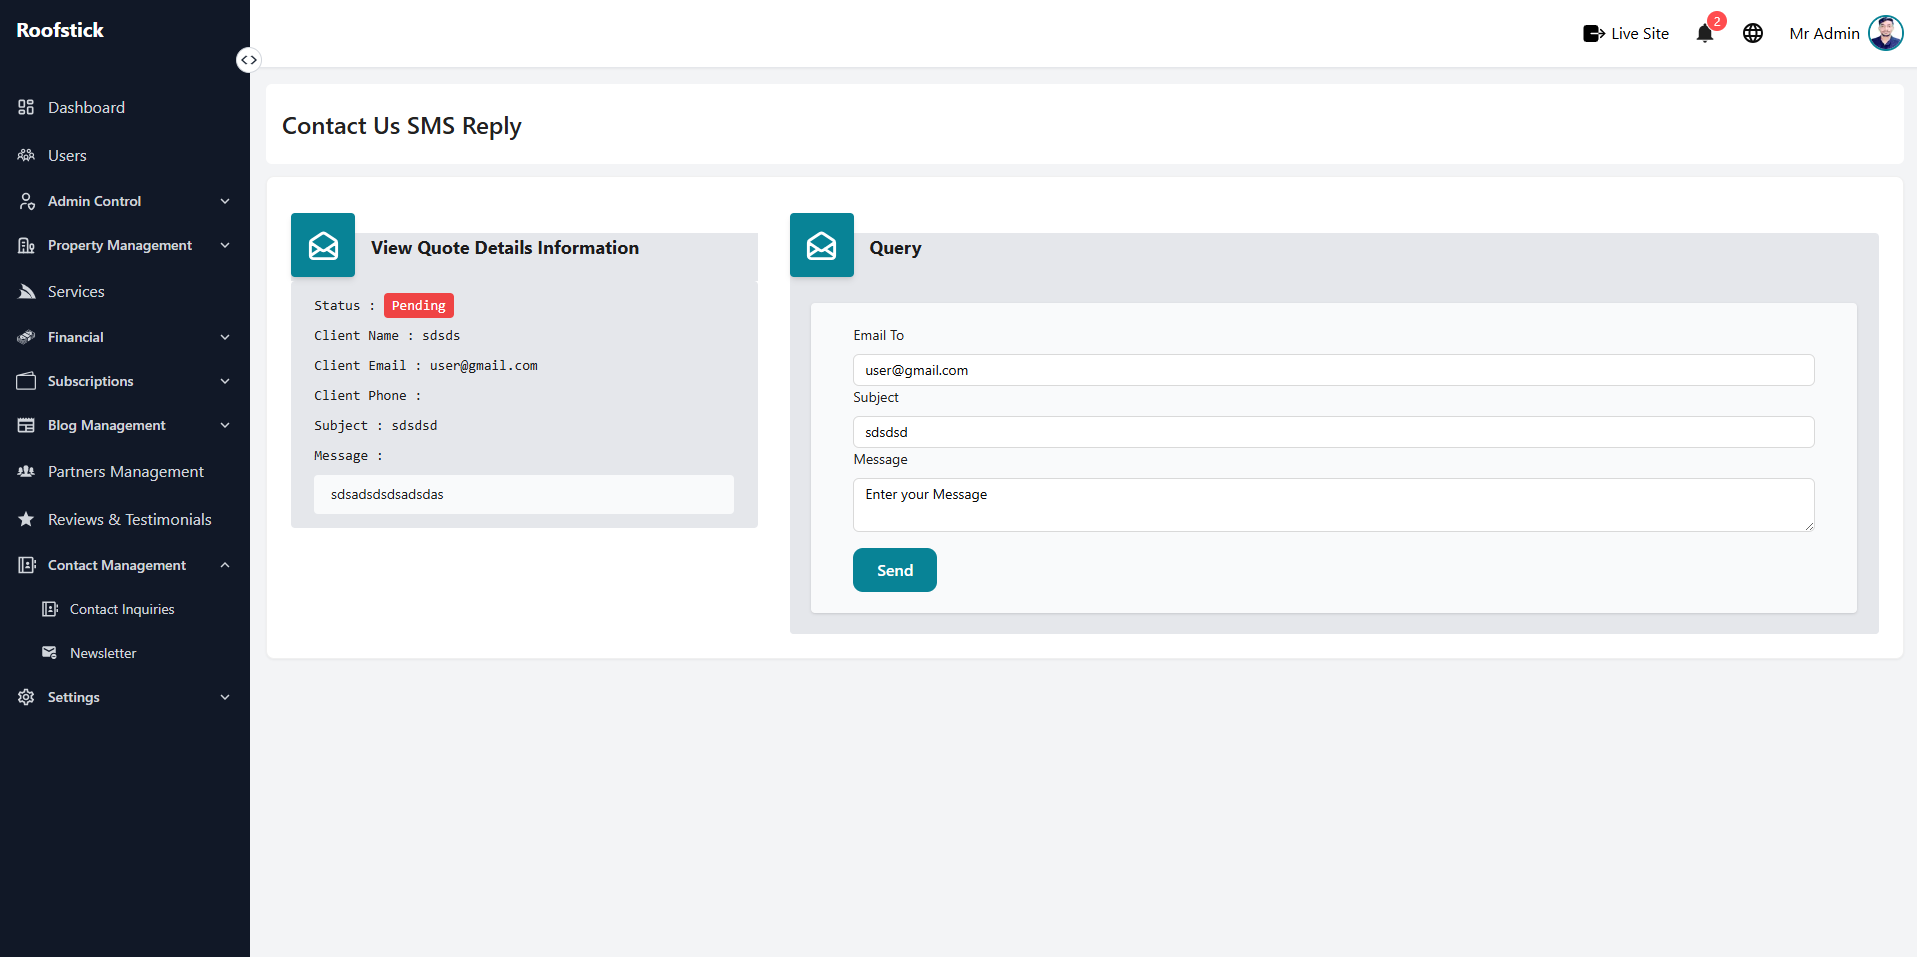1917x957 pixels.
Task: Open Newsletter submenu item
Action: tap(103, 653)
